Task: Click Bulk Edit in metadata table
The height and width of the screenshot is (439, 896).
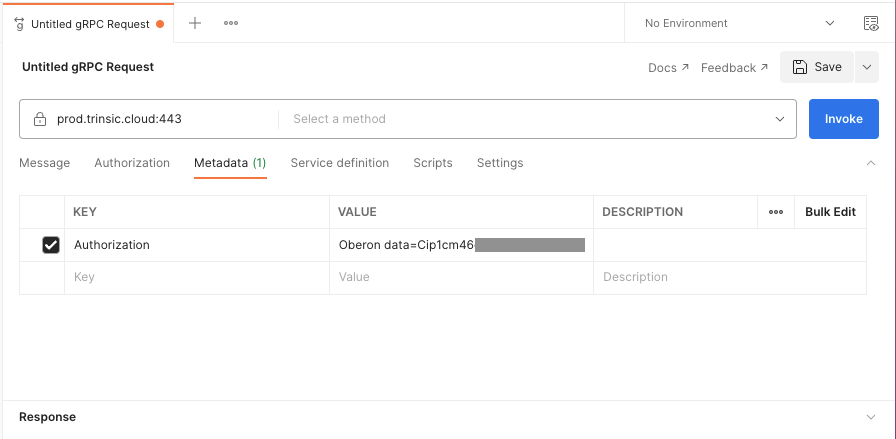Action: (x=830, y=212)
